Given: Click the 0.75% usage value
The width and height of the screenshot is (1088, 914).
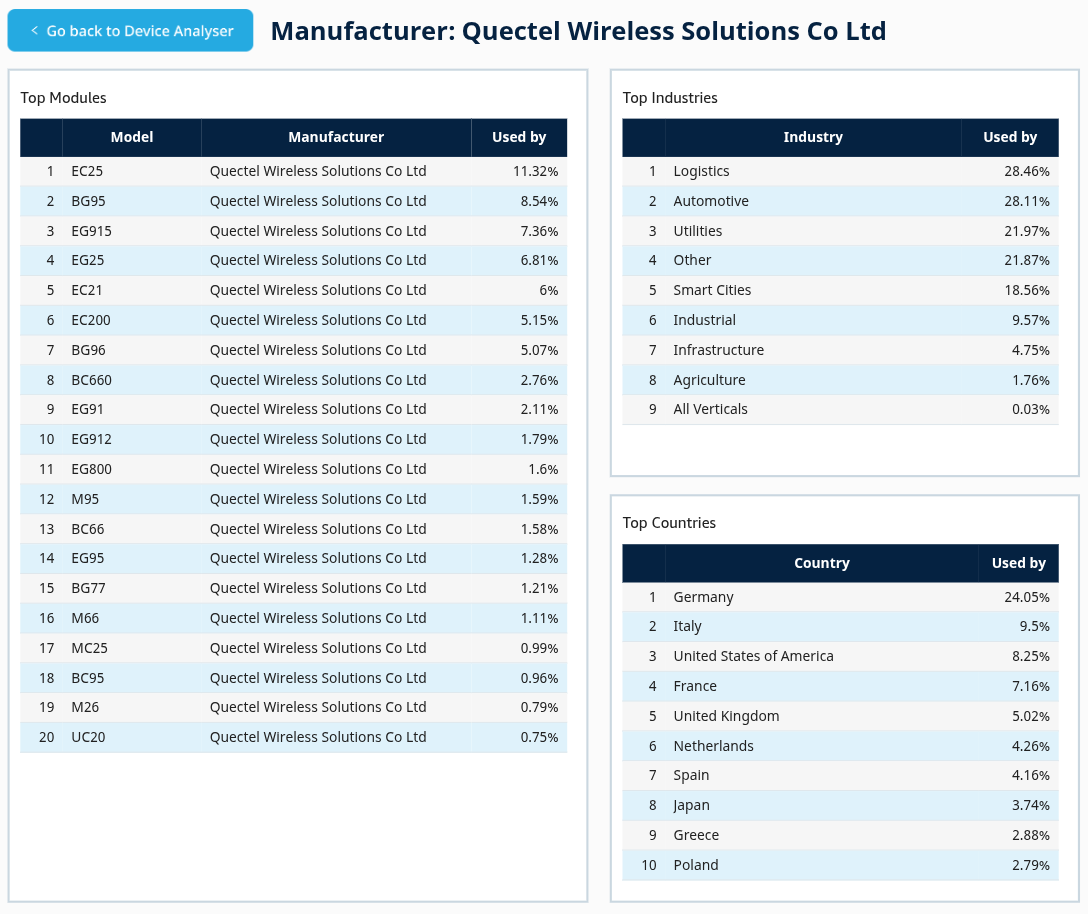Looking at the screenshot, I should click(539, 737).
